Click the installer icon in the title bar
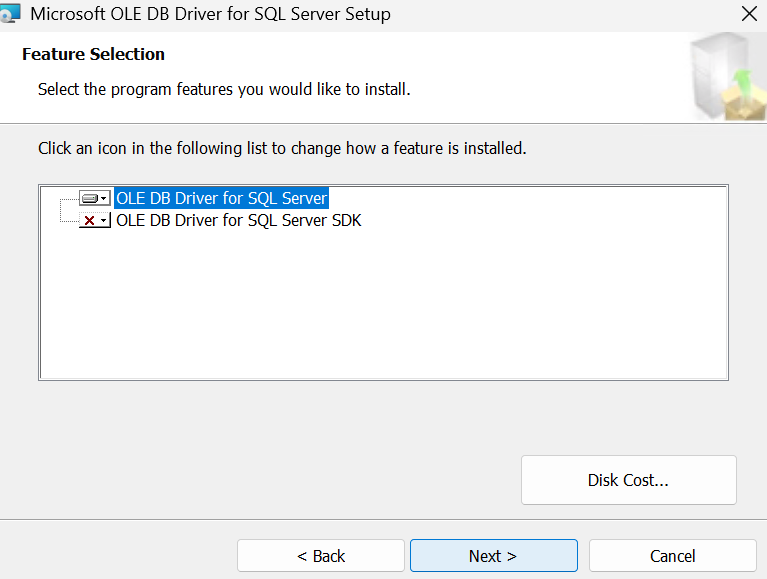Screen dimensions: 767x579 (10, 13)
